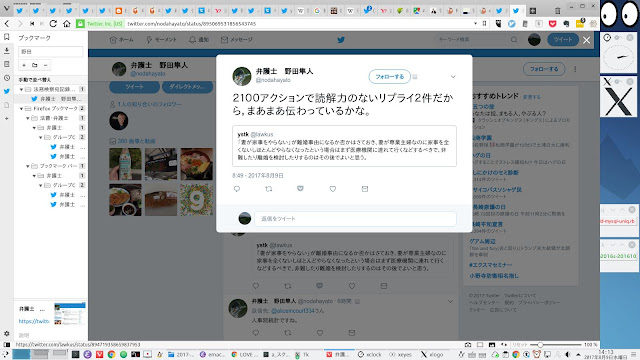Screen dimensions: 640x360
Task: Open the @nodahayato handle in dialog
Action: pyautogui.click(x=273, y=80)
